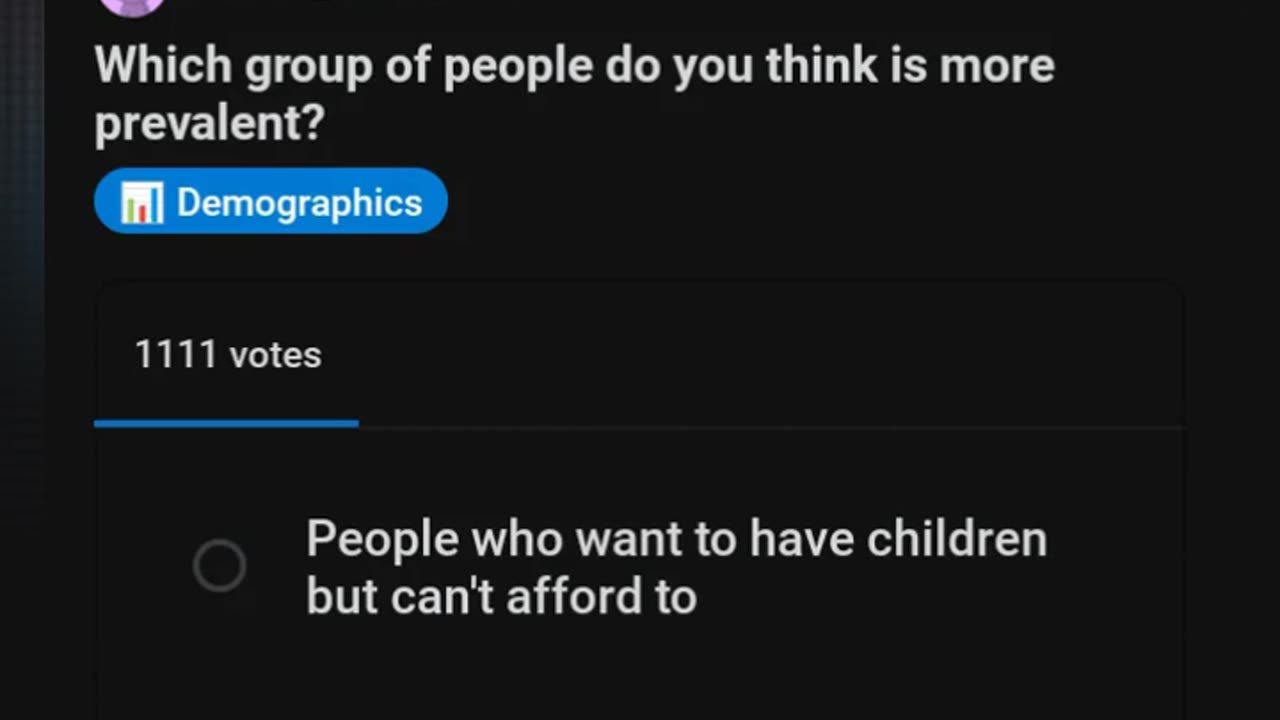Choose the 'People who want to have children' option text
Screen dimensions: 1280x720
pyautogui.click(x=676, y=539)
